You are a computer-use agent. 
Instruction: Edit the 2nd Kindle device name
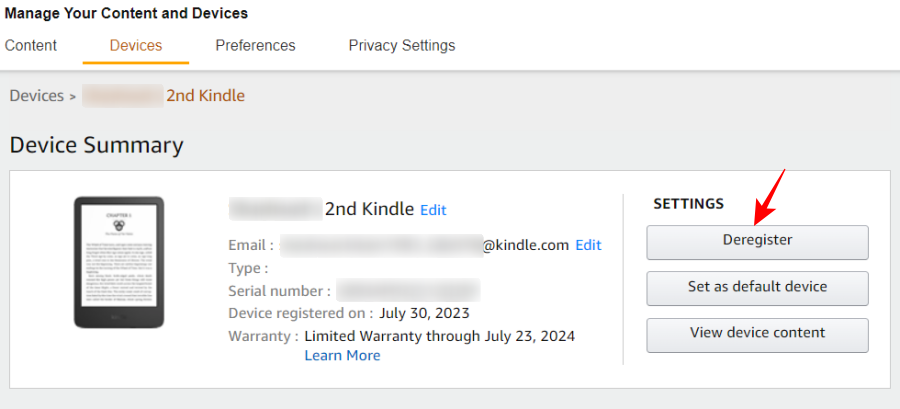pos(433,210)
